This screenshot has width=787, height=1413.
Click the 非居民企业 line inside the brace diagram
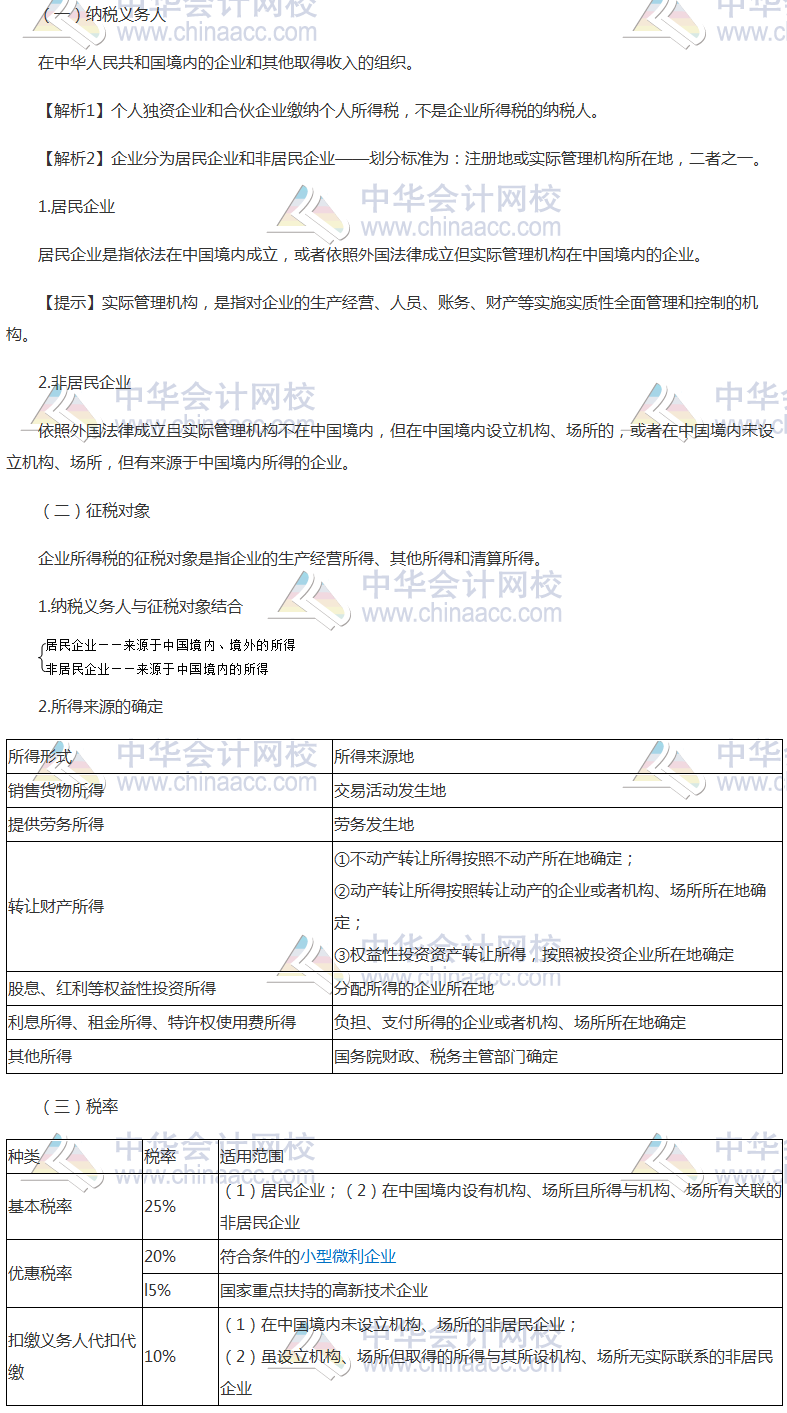pos(157,669)
